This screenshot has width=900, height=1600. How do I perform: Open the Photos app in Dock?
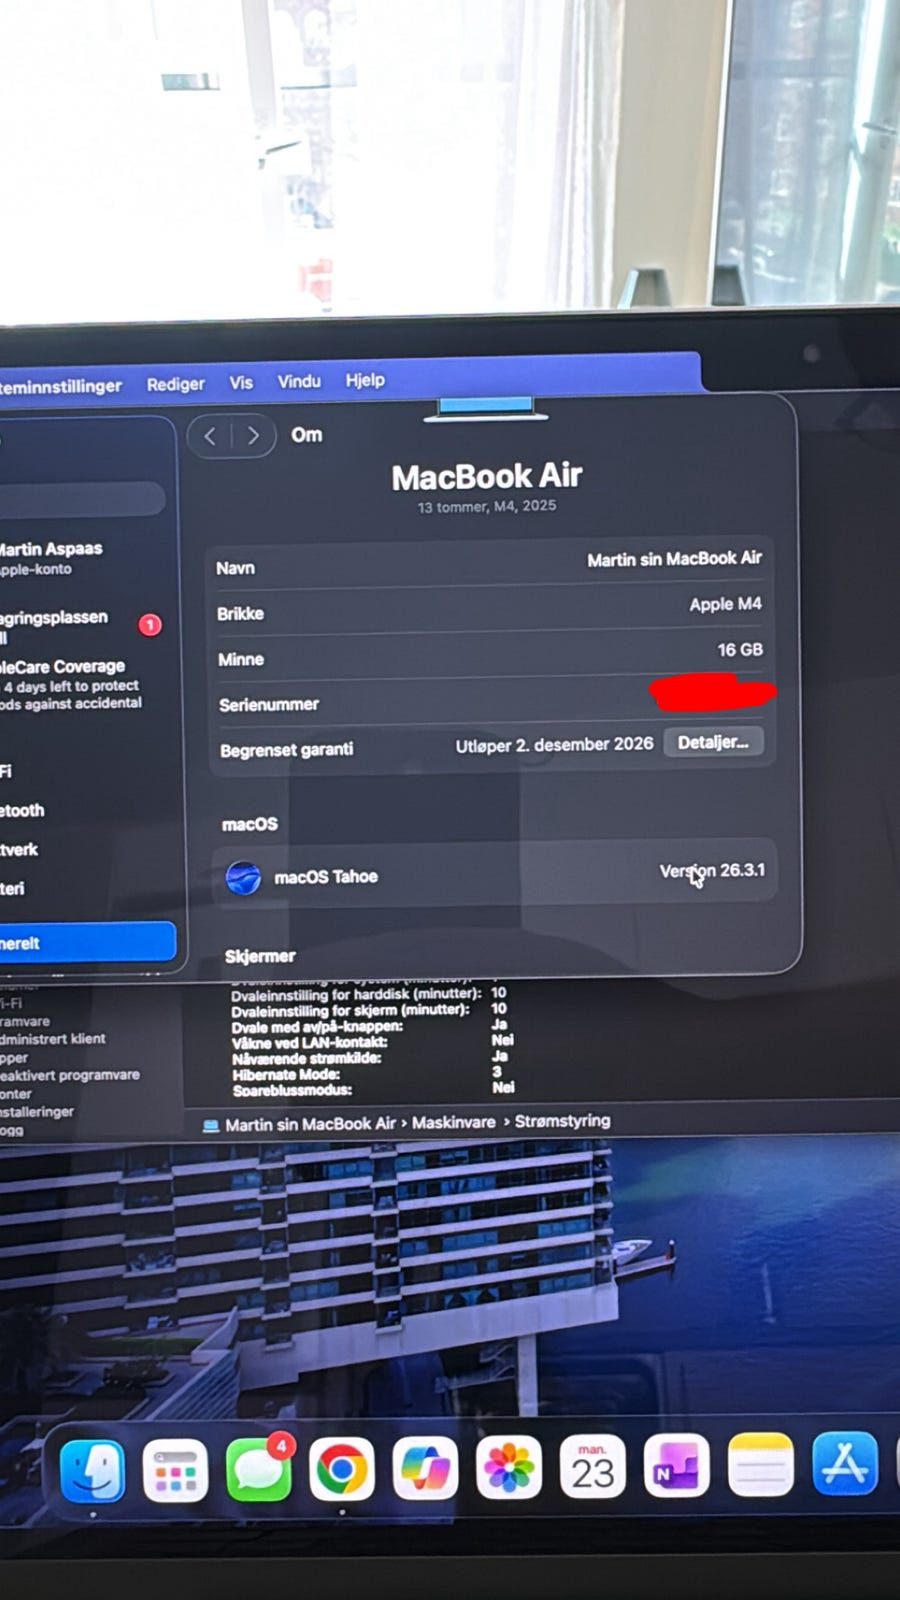pyautogui.click(x=509, y=1467)
